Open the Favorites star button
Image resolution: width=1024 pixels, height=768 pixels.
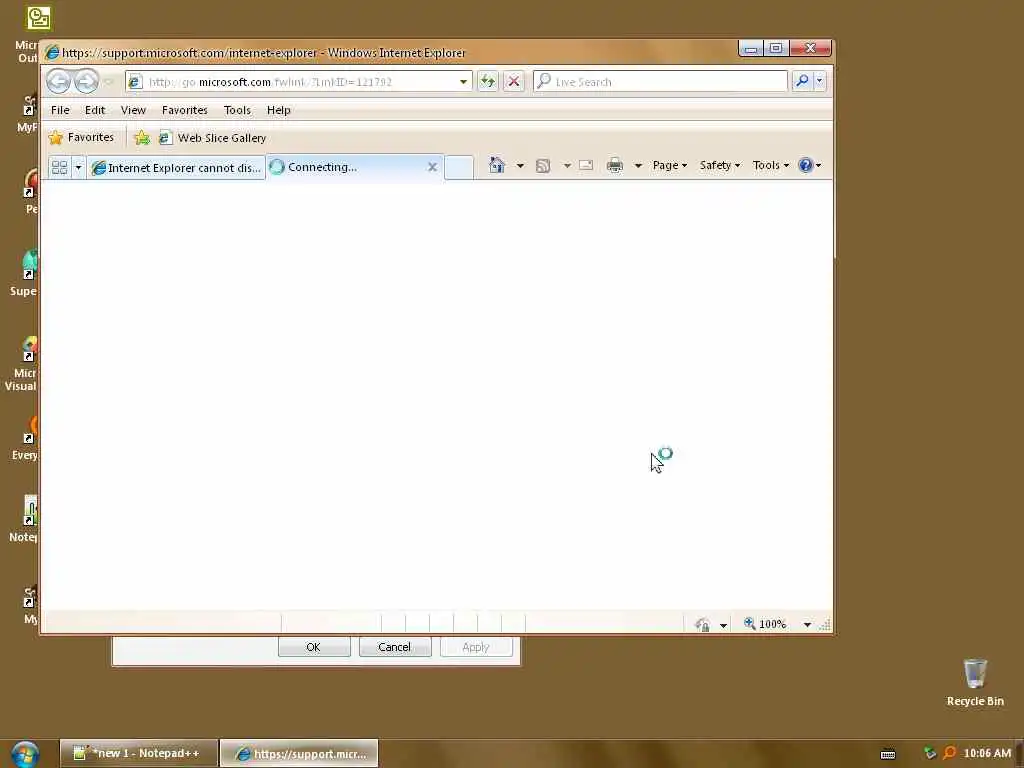click(82, 137)
